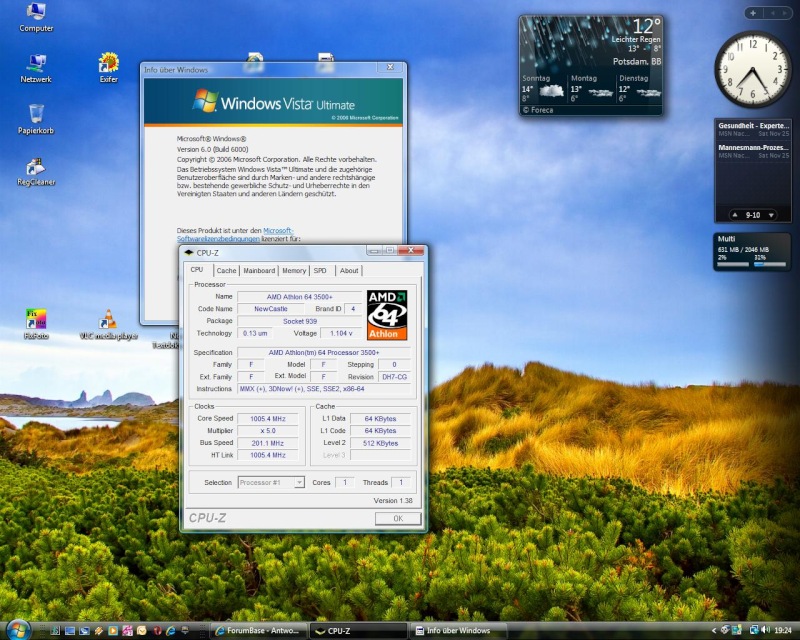Click the Core Speed value 1005.4 MHz
The width and height of the screenshot is (800, 640).
(267, 419)
